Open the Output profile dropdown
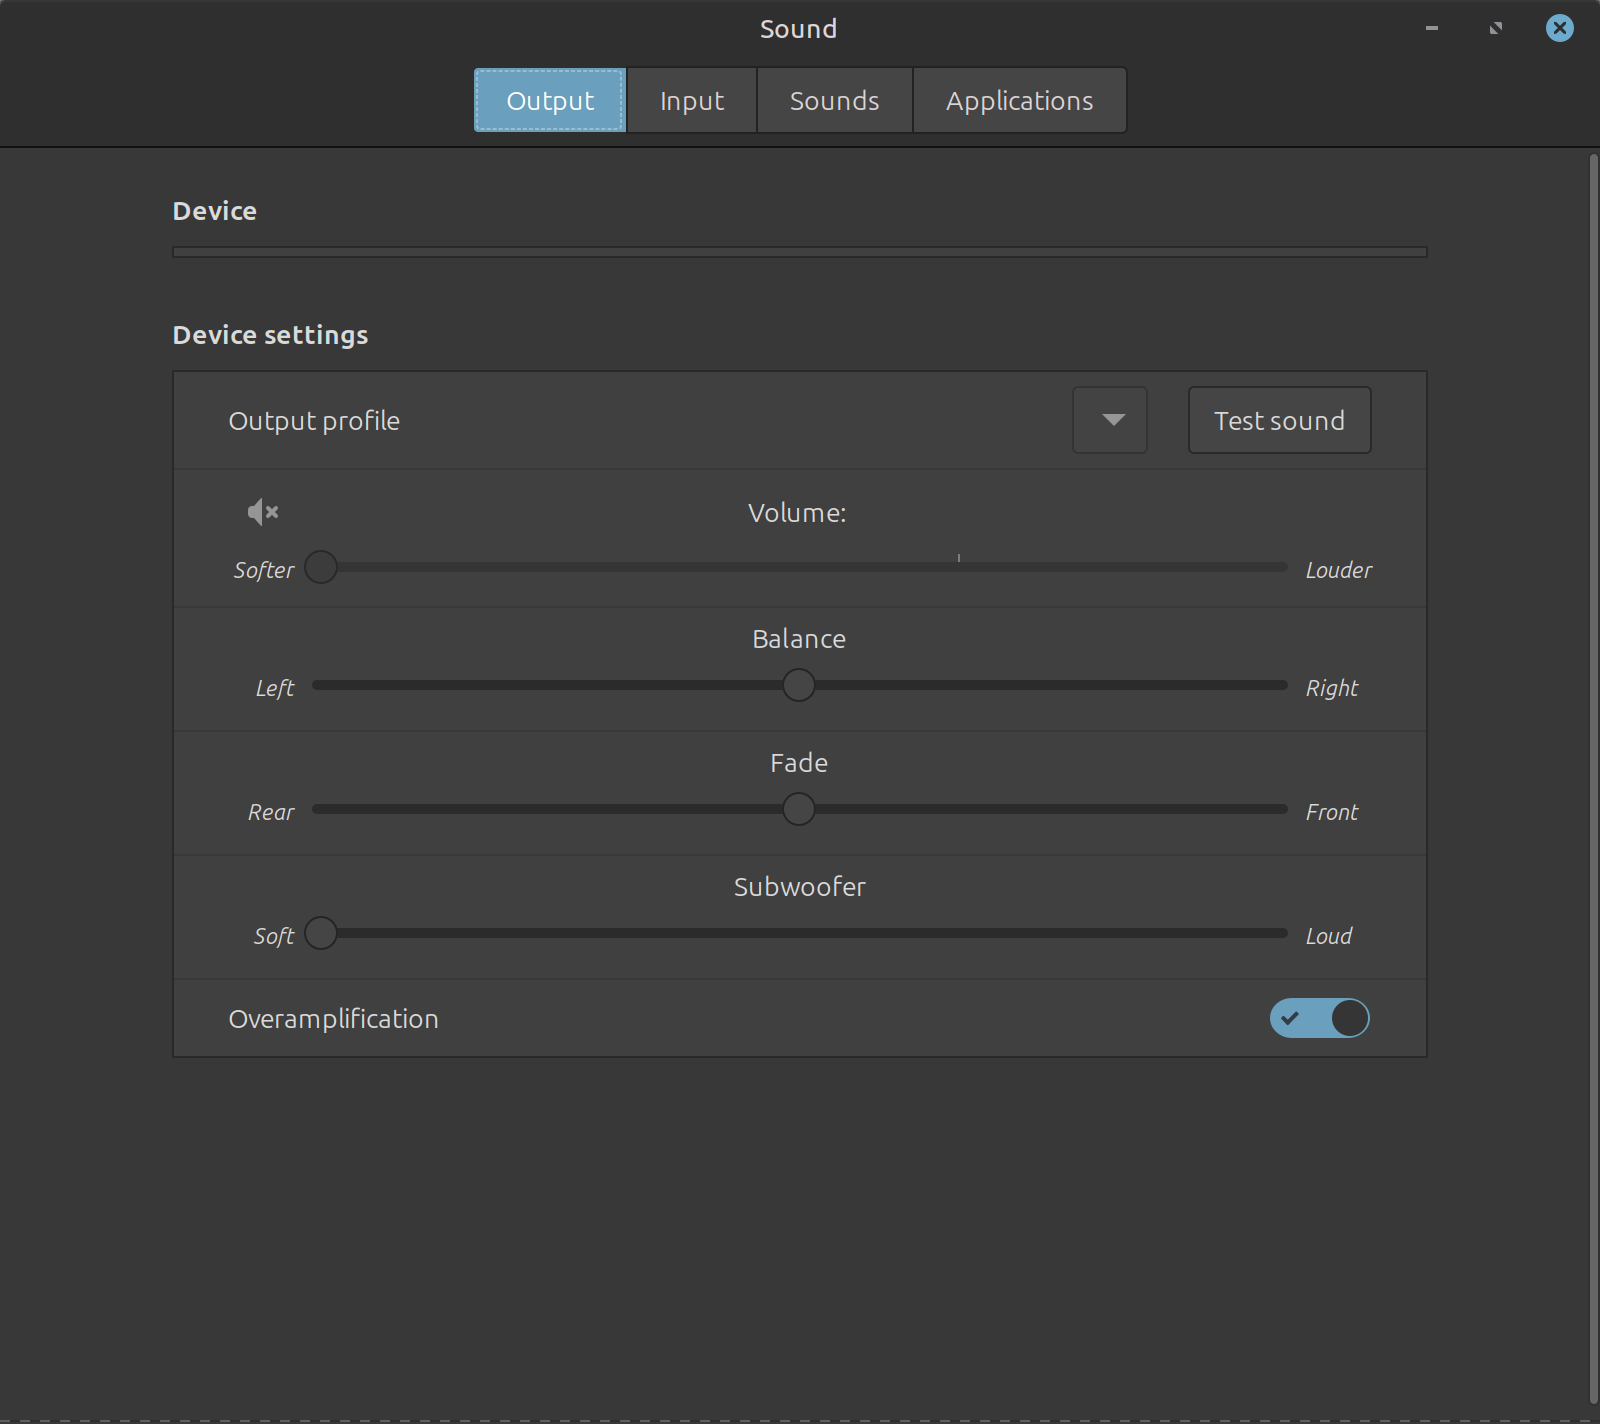This screenshot has width=1600, height=1424. click(x=1110, y=420)
